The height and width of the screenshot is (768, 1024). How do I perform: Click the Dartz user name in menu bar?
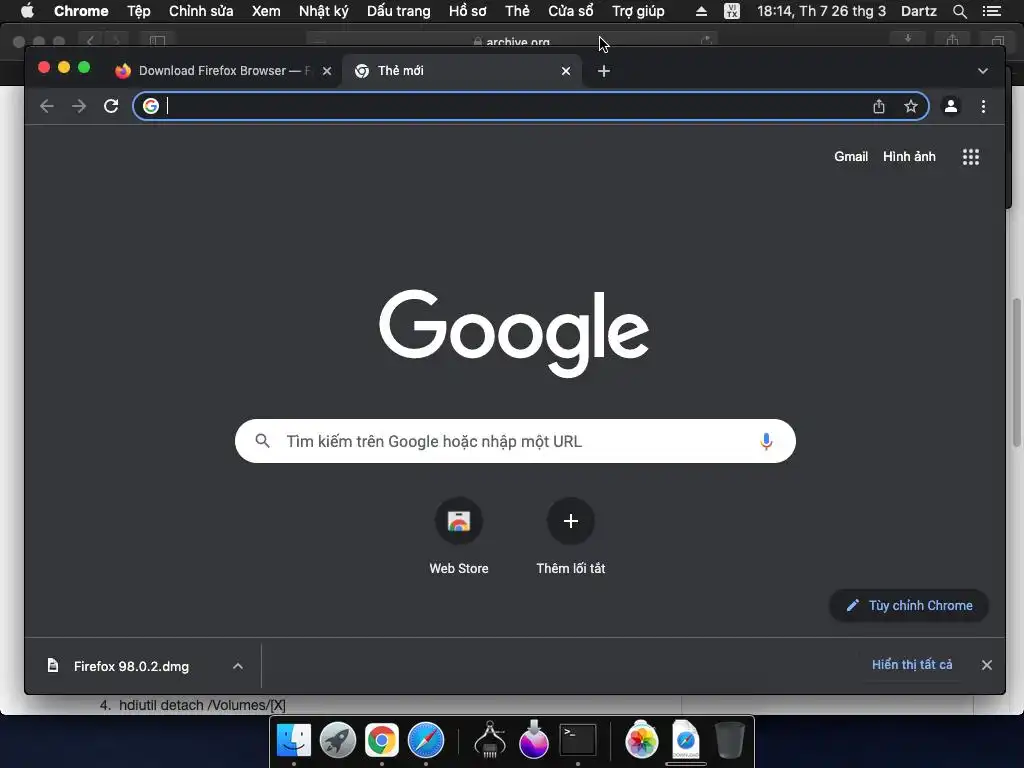(918, 11)
